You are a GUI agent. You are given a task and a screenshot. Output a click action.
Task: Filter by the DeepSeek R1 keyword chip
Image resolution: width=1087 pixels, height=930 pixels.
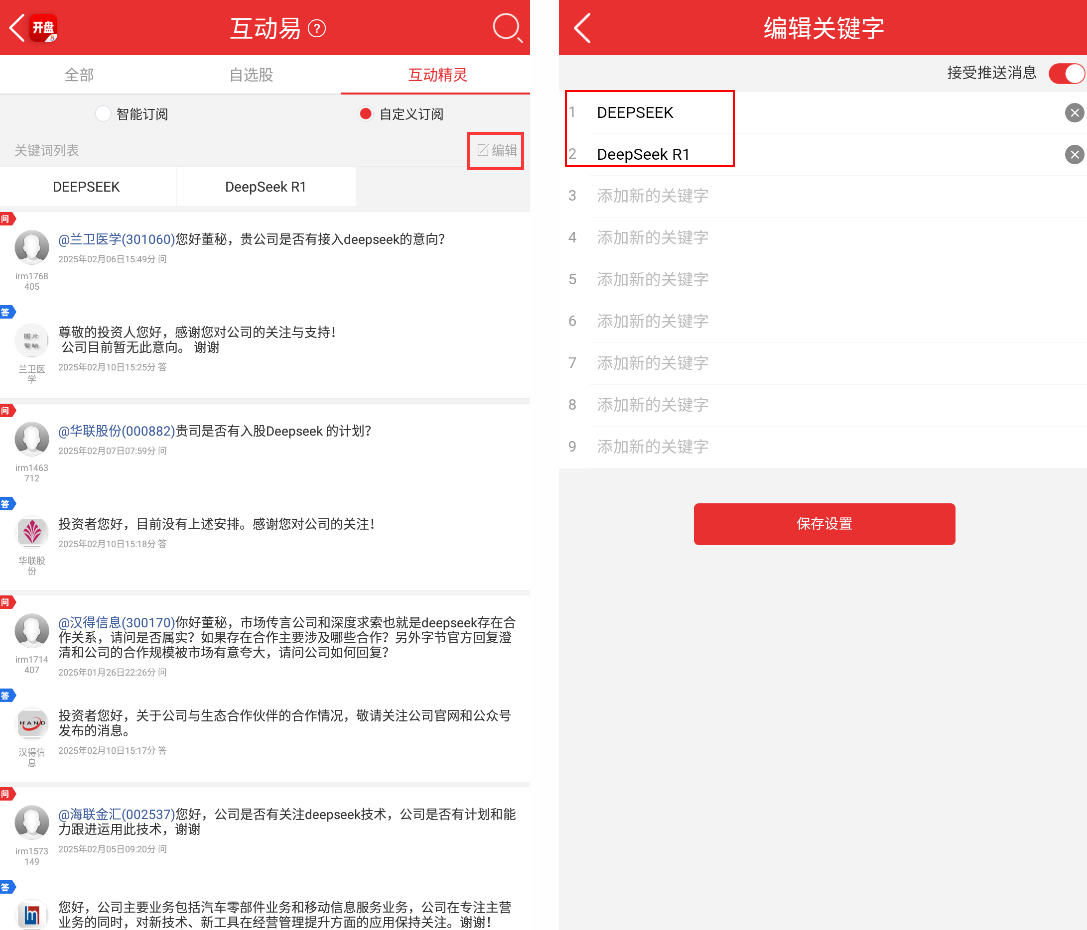pos(266,187)
